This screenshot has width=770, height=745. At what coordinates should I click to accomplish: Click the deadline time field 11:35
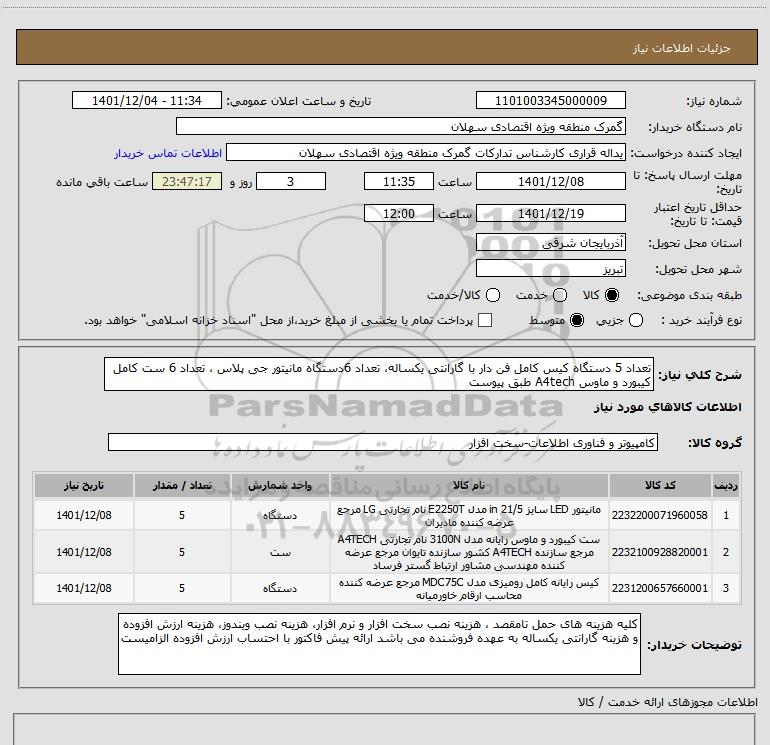[x=399, y=181]
